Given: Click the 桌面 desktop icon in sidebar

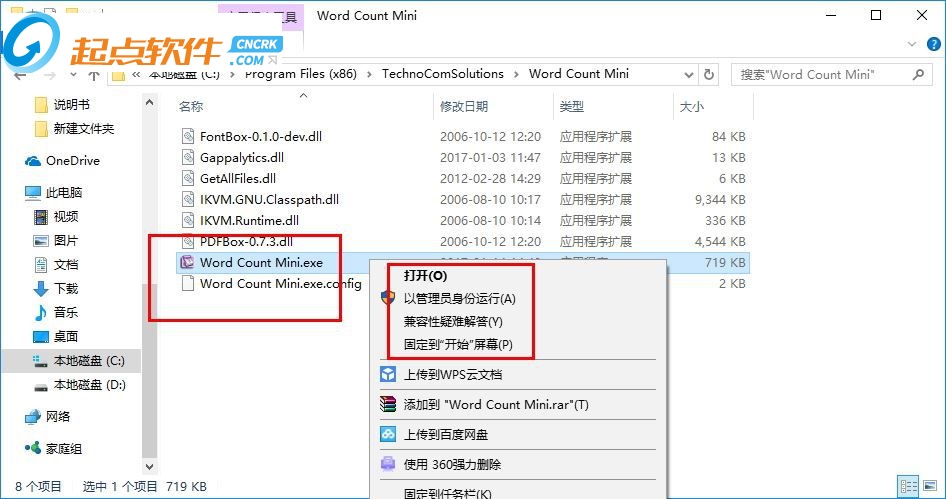Looking at the screenshot, I should [40, 337].
